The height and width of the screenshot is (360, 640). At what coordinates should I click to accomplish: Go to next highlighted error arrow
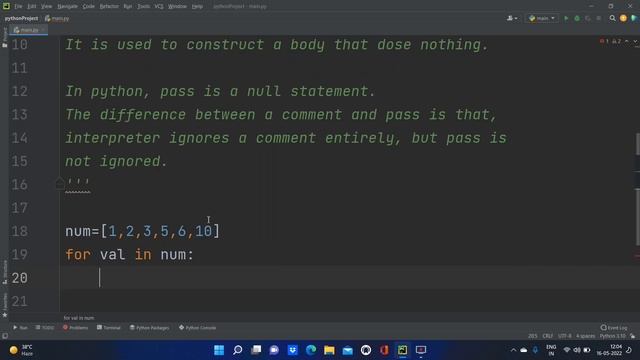coord(635,41)
